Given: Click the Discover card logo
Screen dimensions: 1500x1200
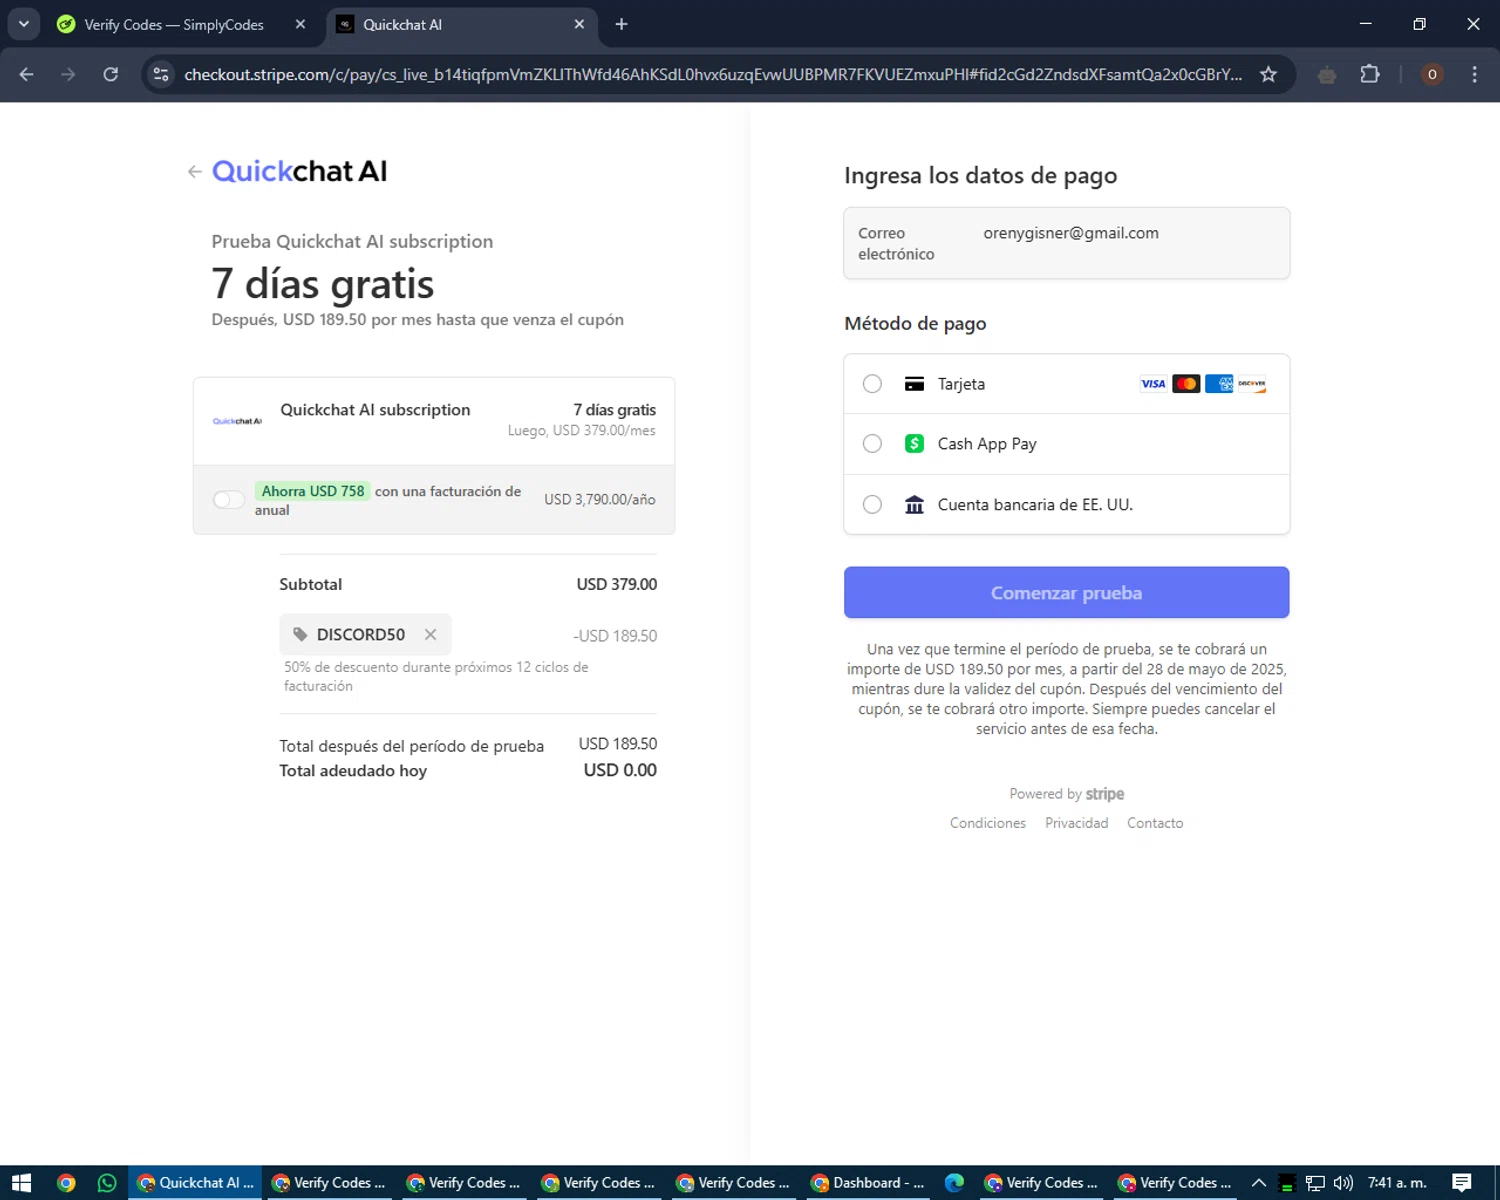Looking at the screenshot, I should click(1252, 384).
